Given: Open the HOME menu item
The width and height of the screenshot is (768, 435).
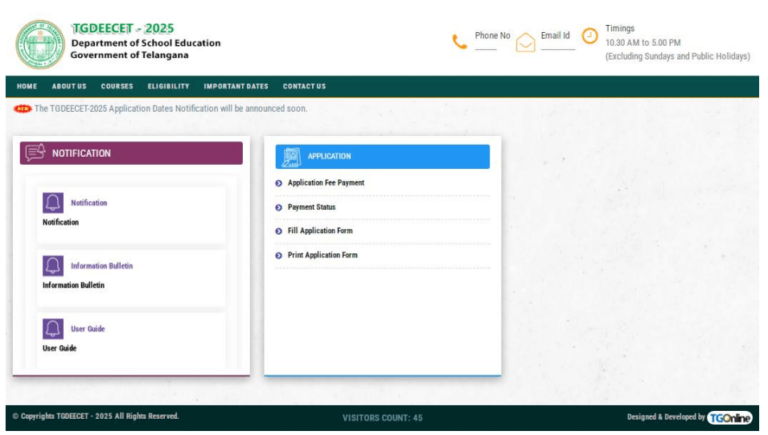Looking at the screenshot, I should pos(27,86).
